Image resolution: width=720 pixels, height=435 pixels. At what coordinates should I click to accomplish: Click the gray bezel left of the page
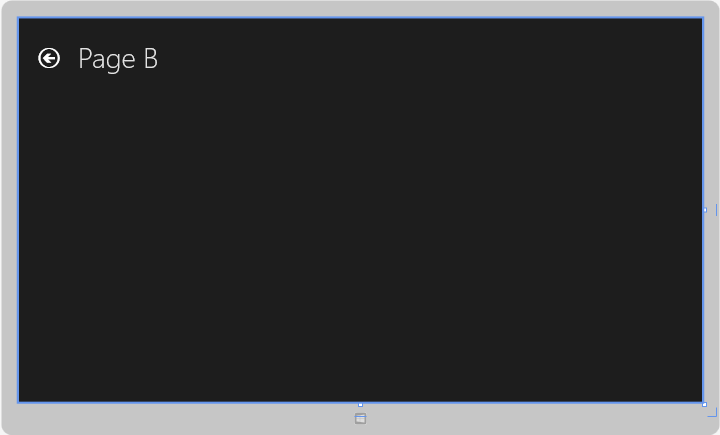click(x=9, y=210)
